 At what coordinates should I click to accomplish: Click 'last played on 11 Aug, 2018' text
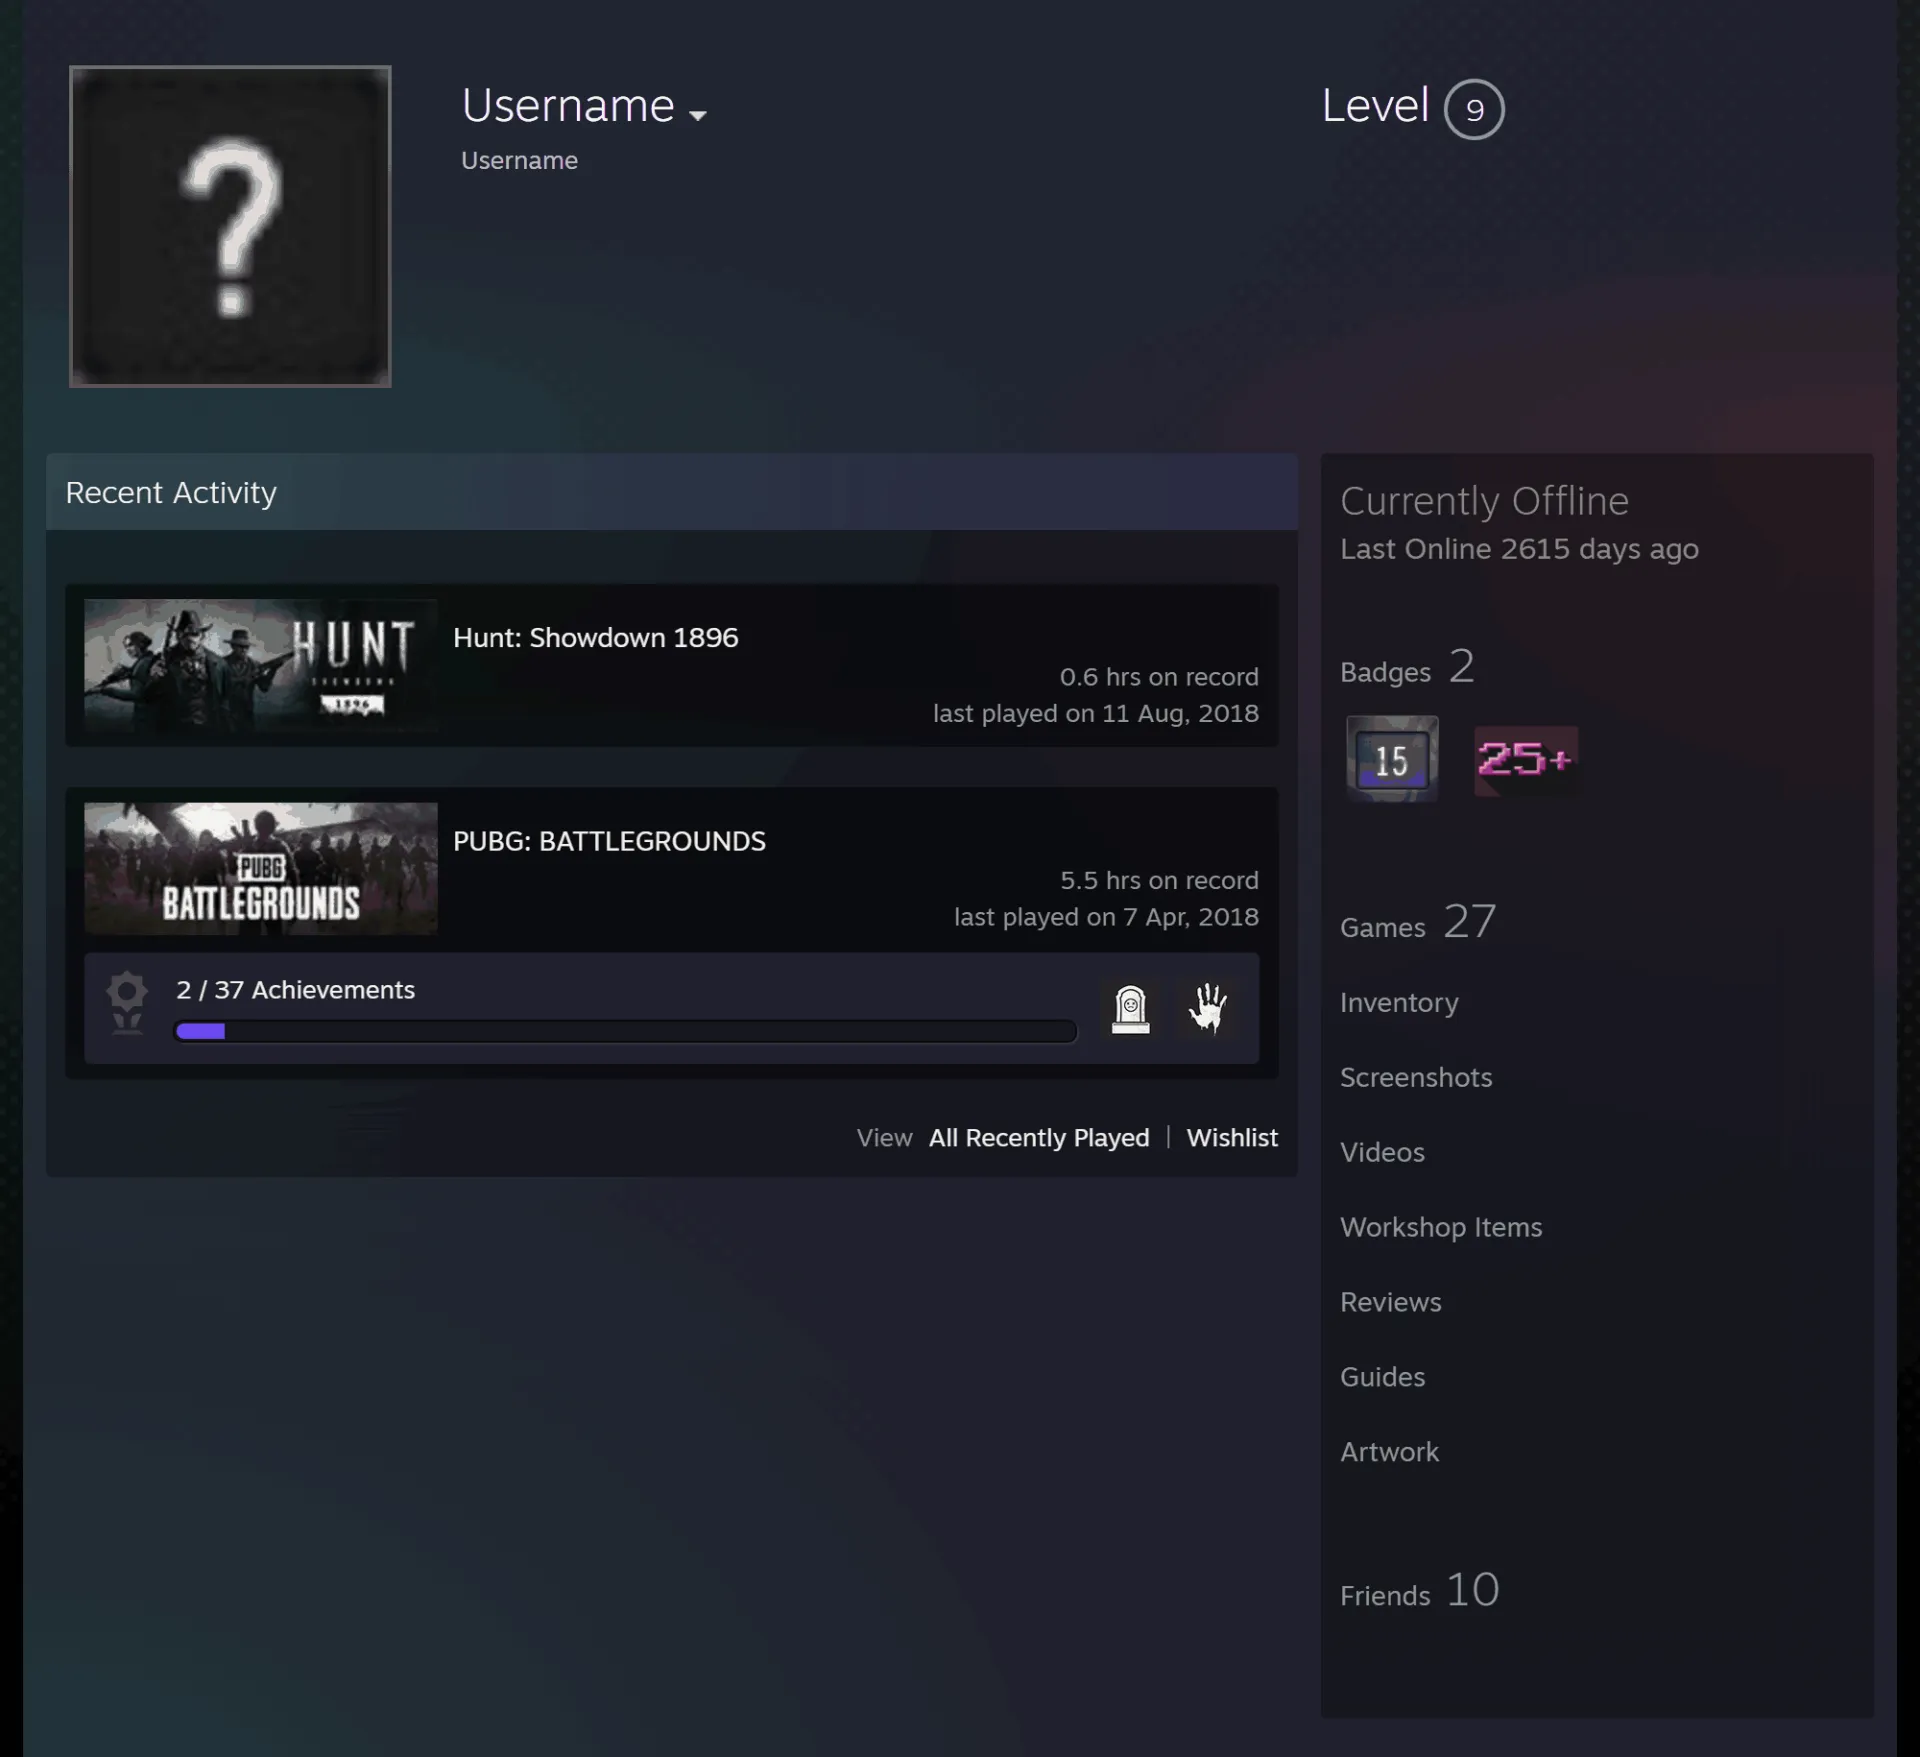pyautogui.click(x=1096, y=713)
